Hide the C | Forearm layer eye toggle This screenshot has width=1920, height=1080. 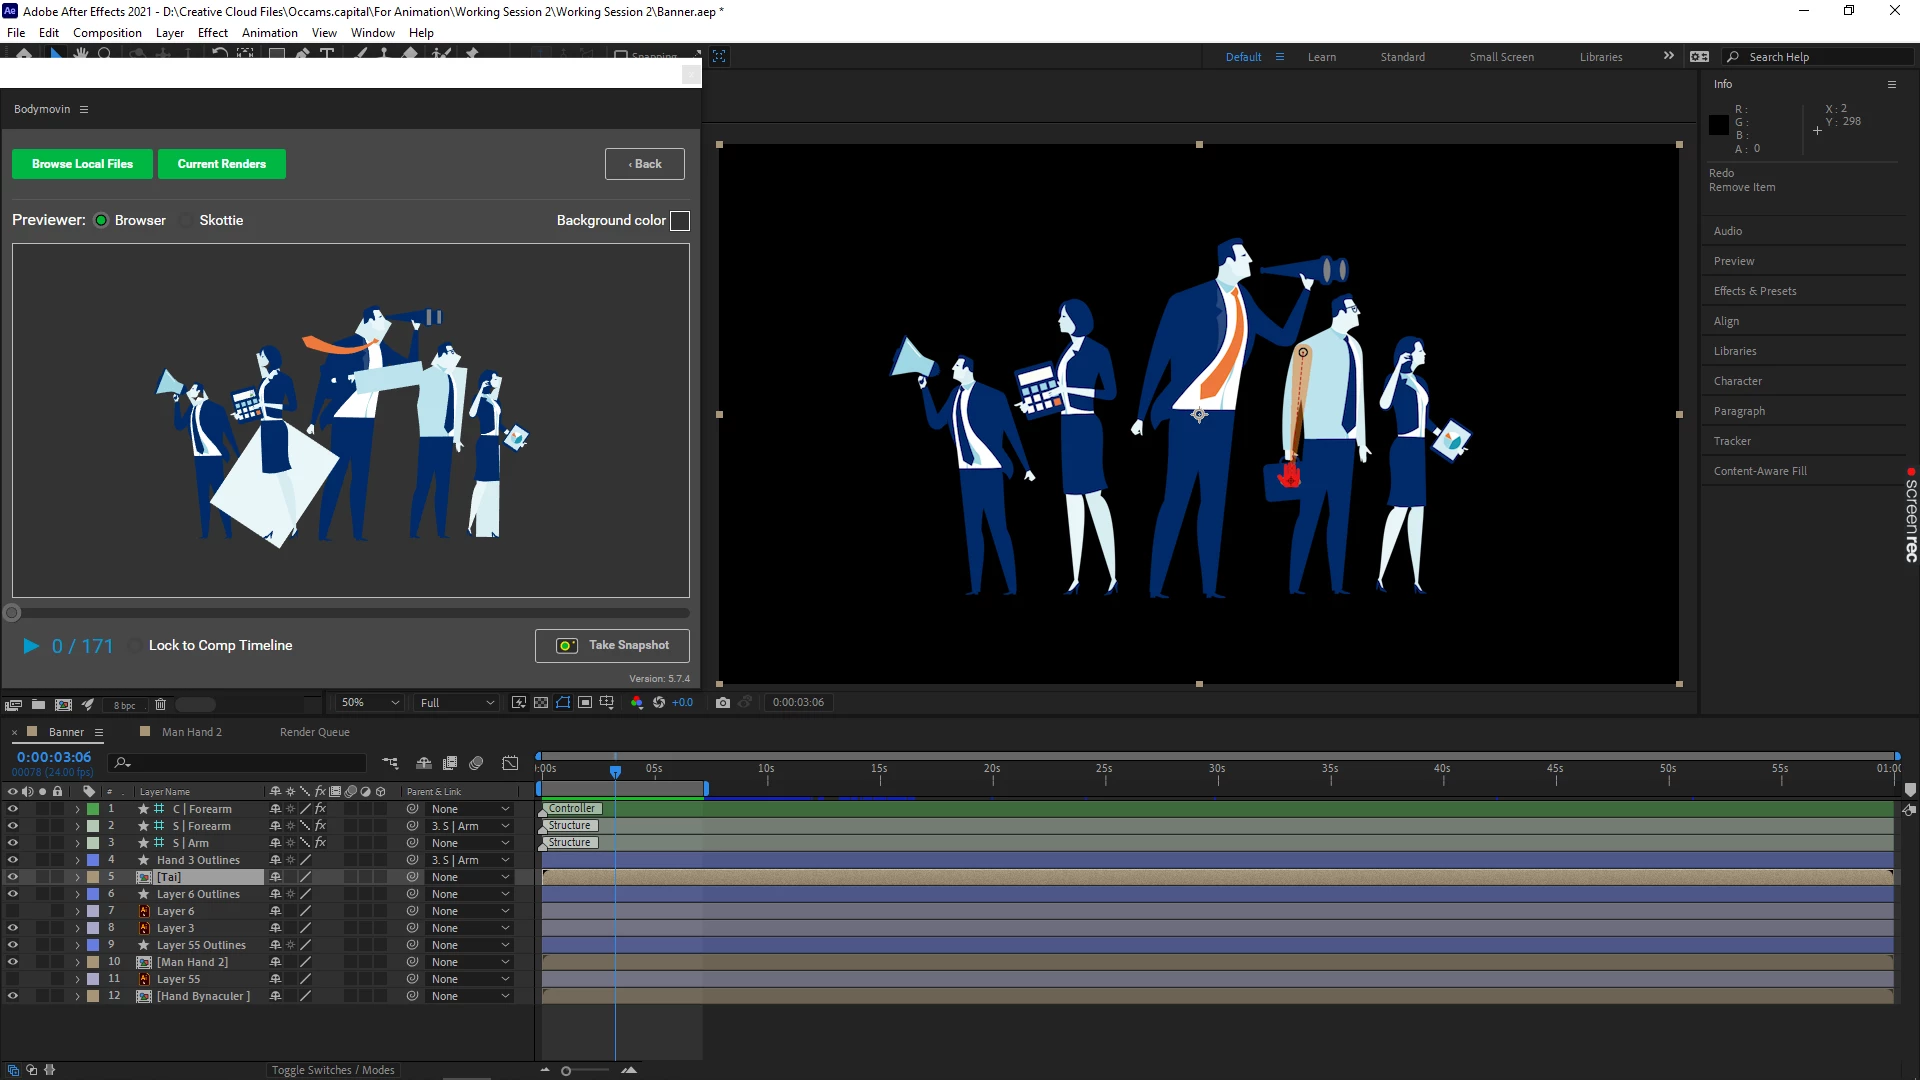coord(13,809)
